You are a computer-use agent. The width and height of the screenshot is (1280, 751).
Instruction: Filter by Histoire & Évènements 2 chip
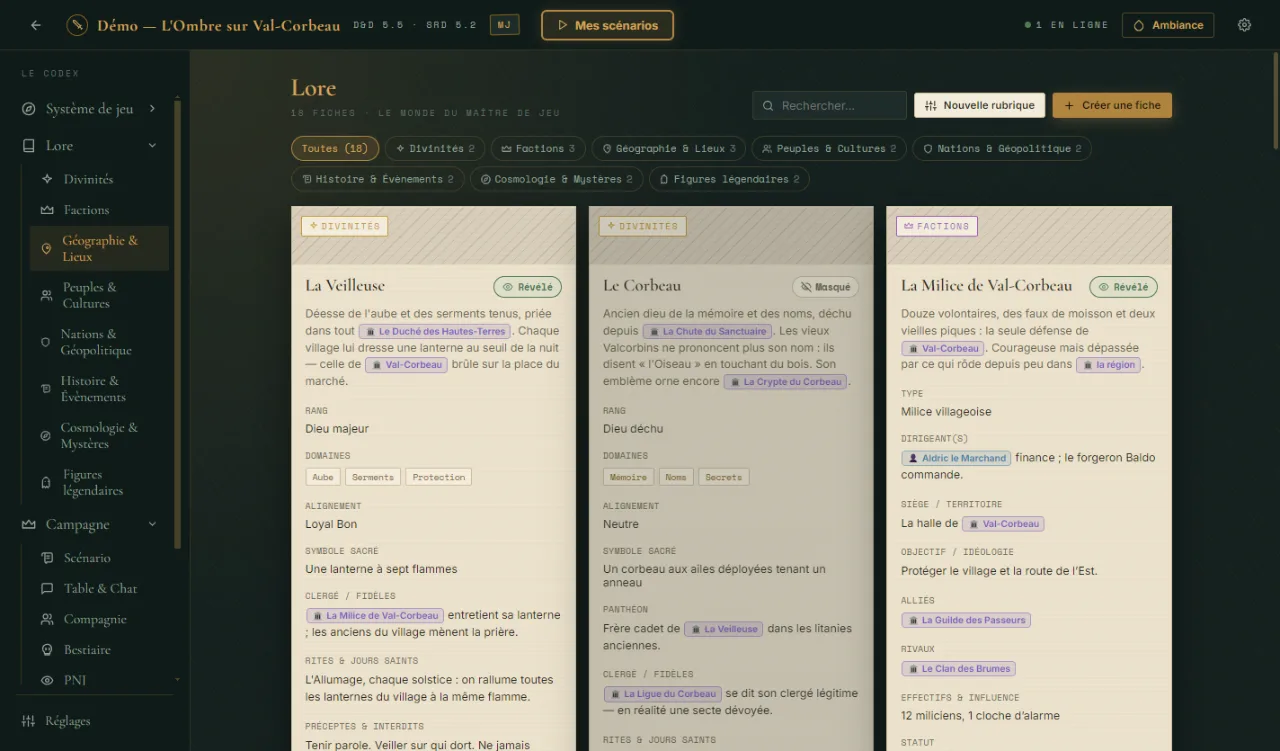377,180
